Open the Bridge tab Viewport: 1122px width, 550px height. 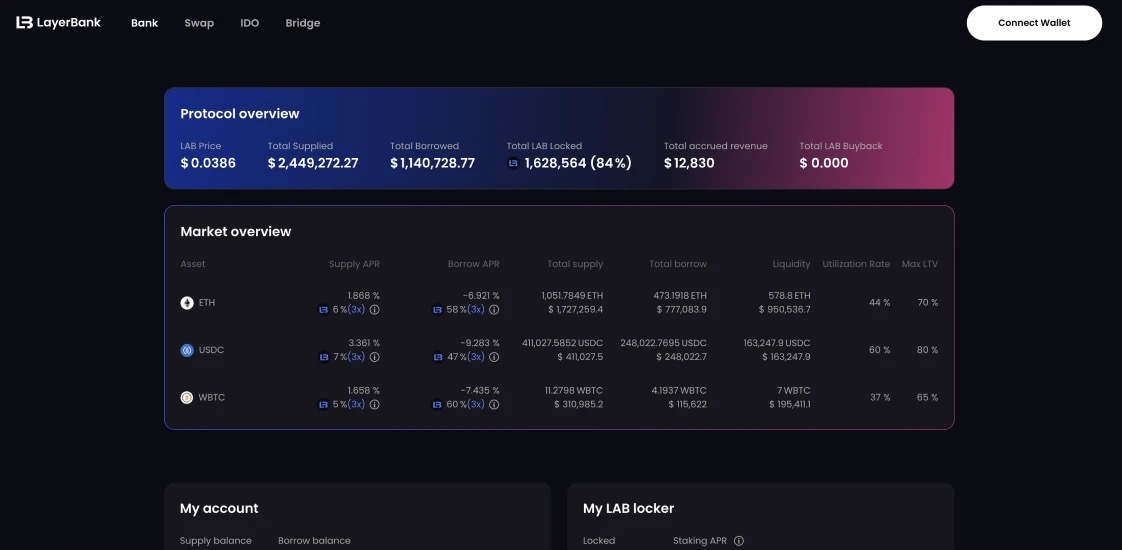pos(303,23)
